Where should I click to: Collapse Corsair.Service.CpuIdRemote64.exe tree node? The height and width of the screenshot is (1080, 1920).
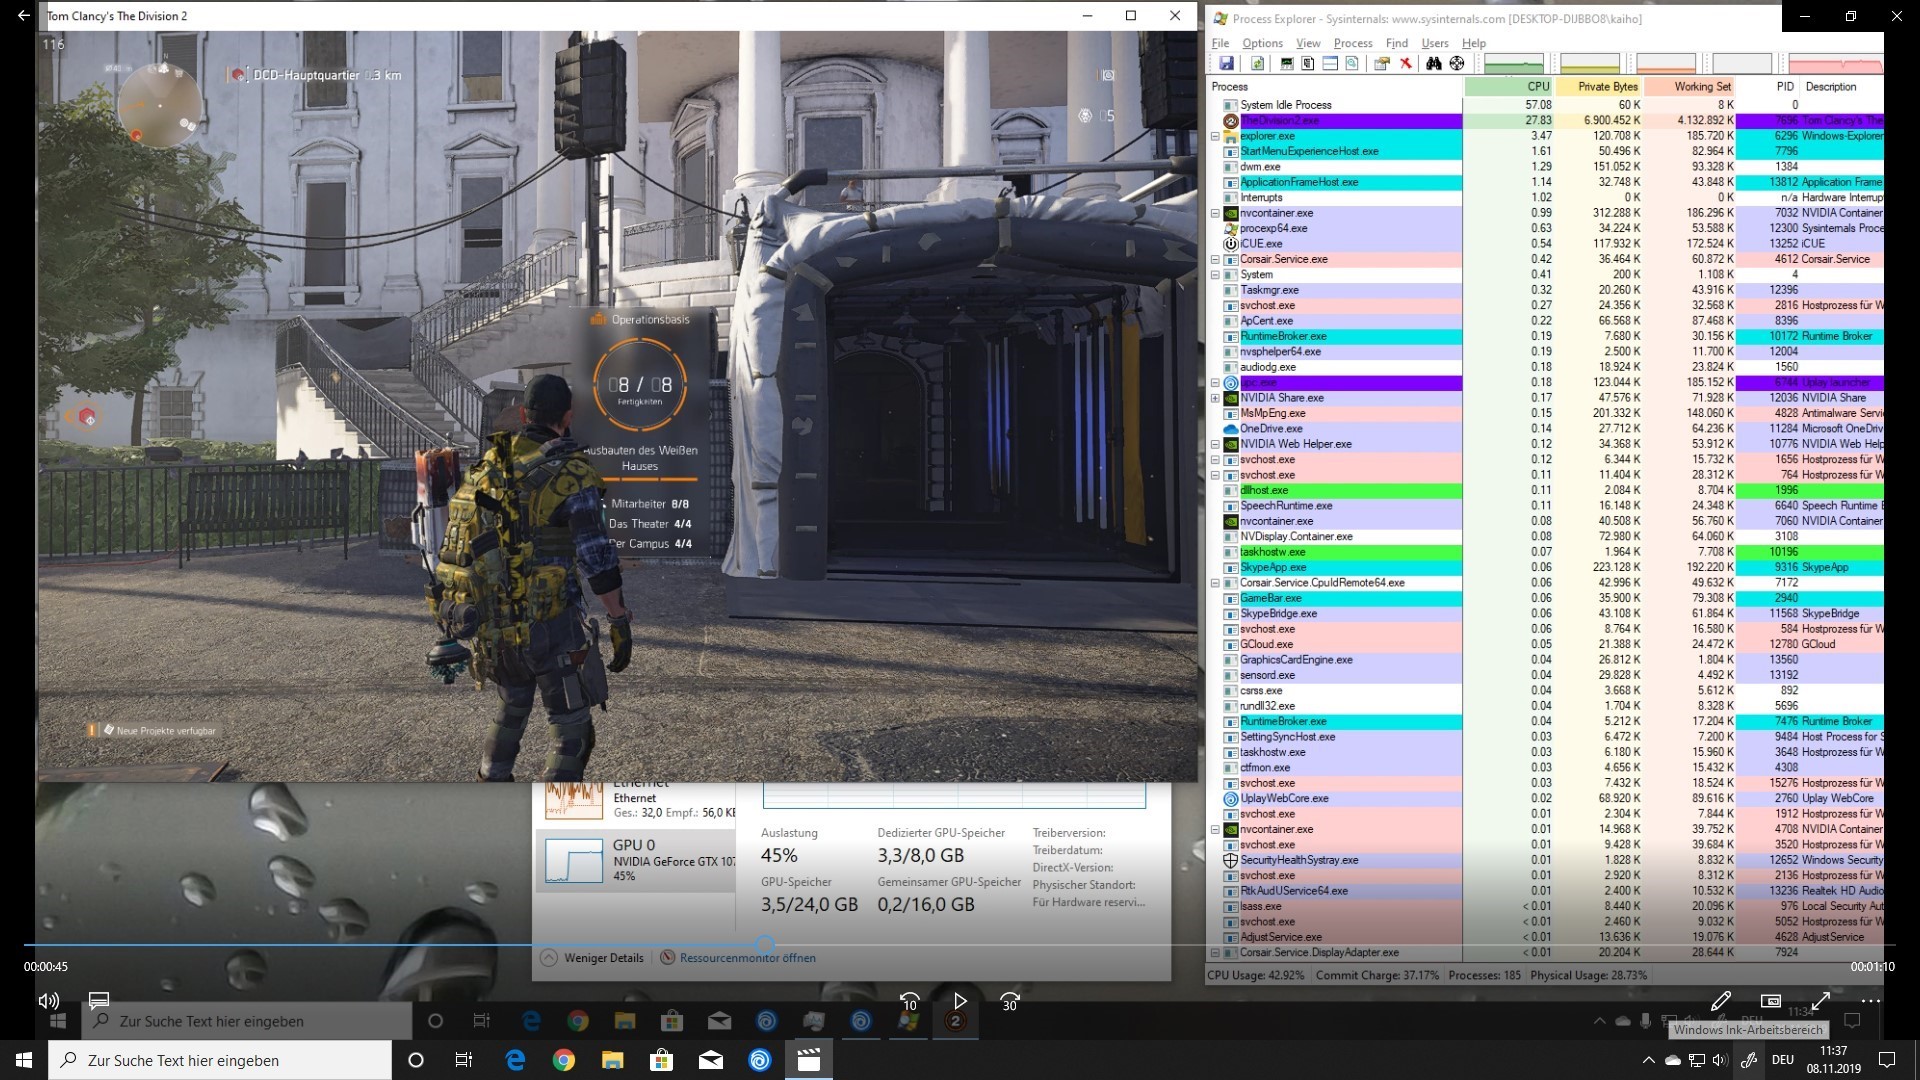click(1216, 583)
